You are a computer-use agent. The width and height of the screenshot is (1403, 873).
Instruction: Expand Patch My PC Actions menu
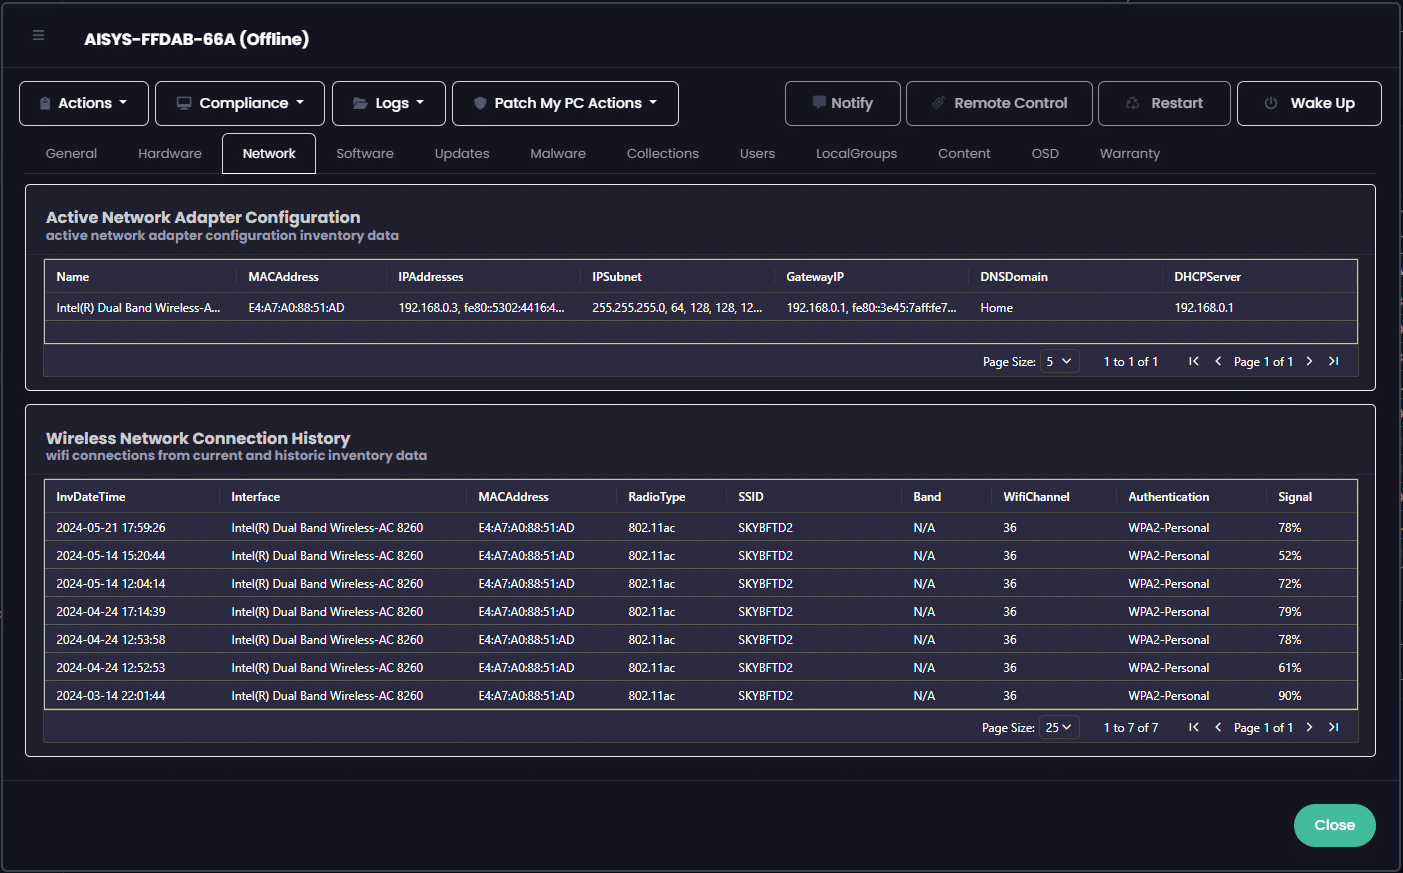[565, 103]
